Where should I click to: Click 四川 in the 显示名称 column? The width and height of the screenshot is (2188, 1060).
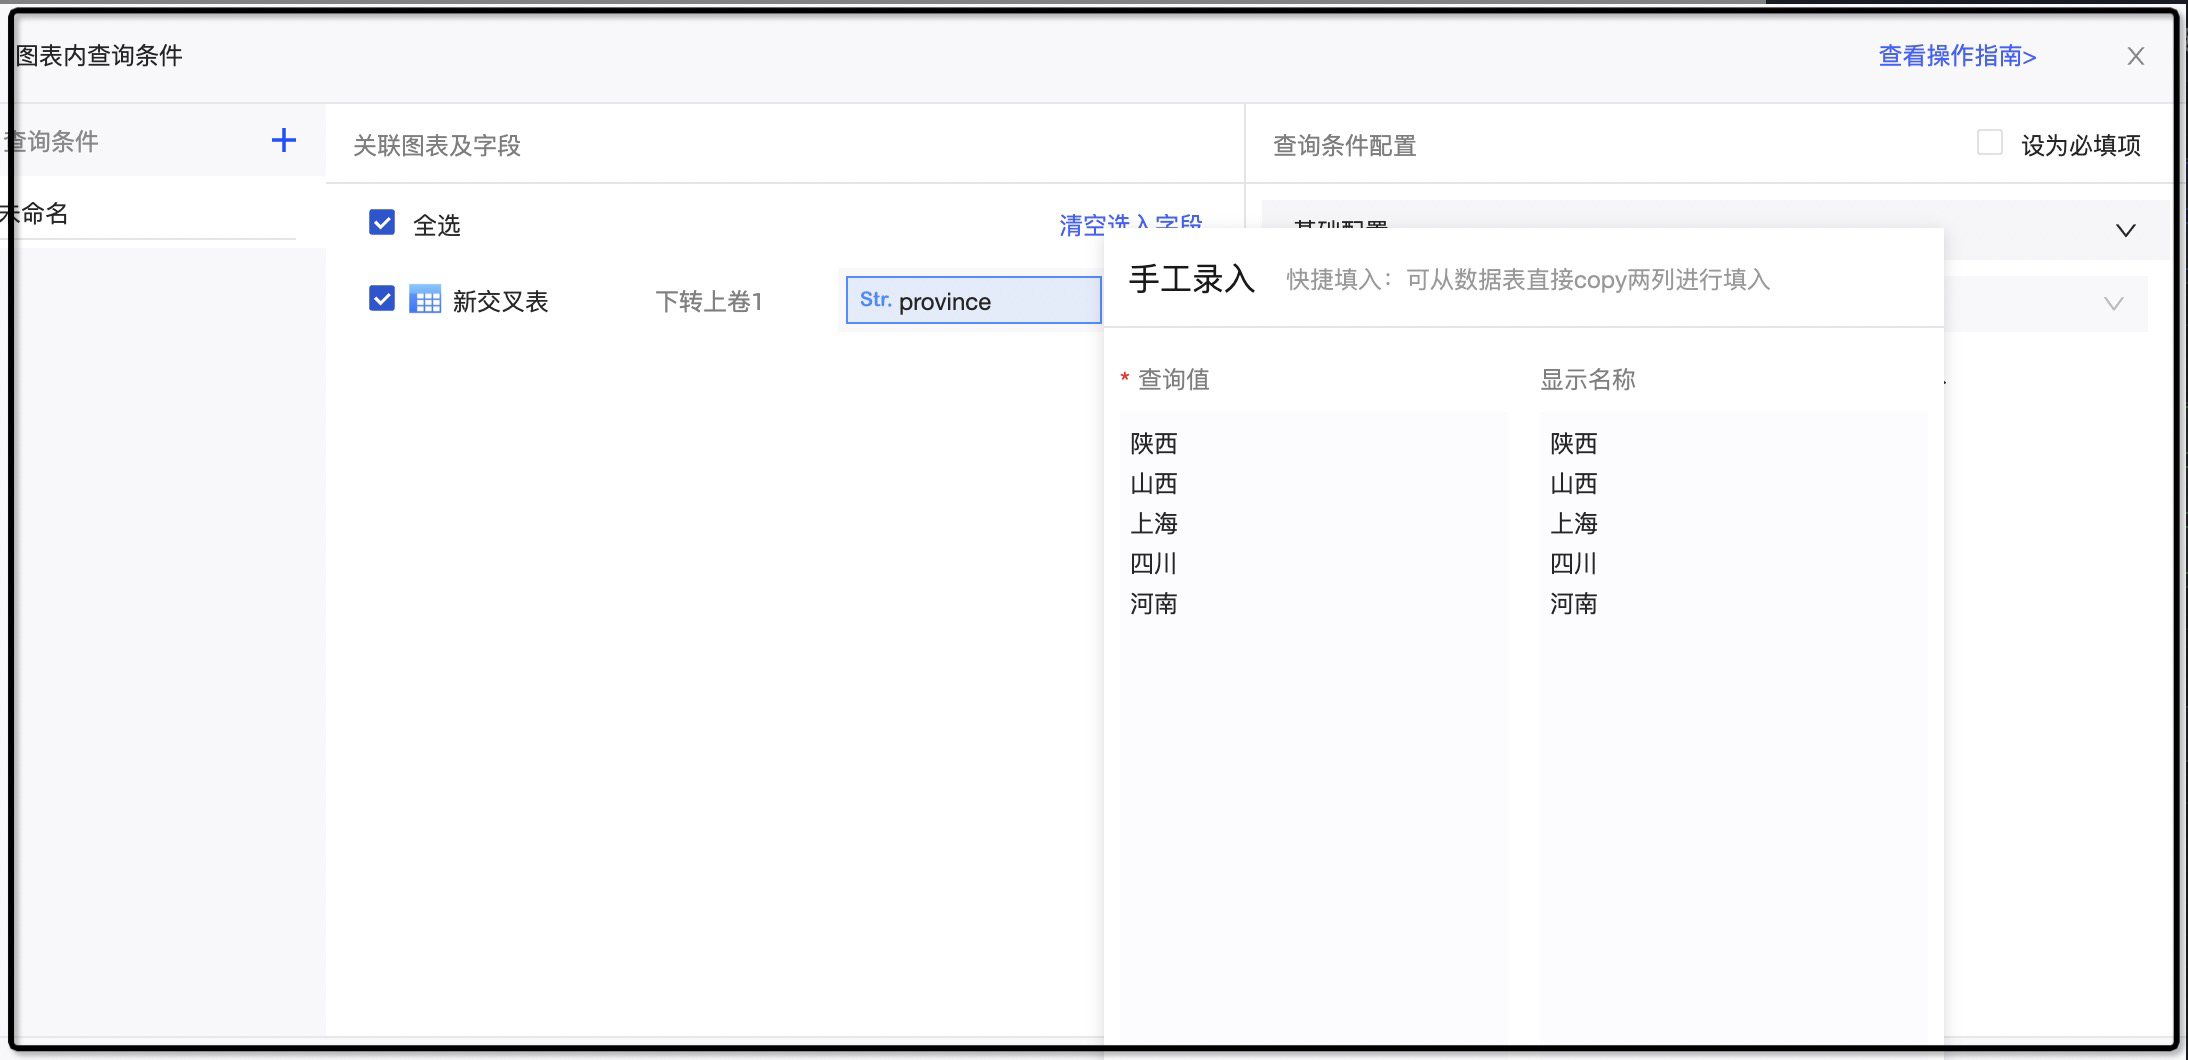(1573, 563)
